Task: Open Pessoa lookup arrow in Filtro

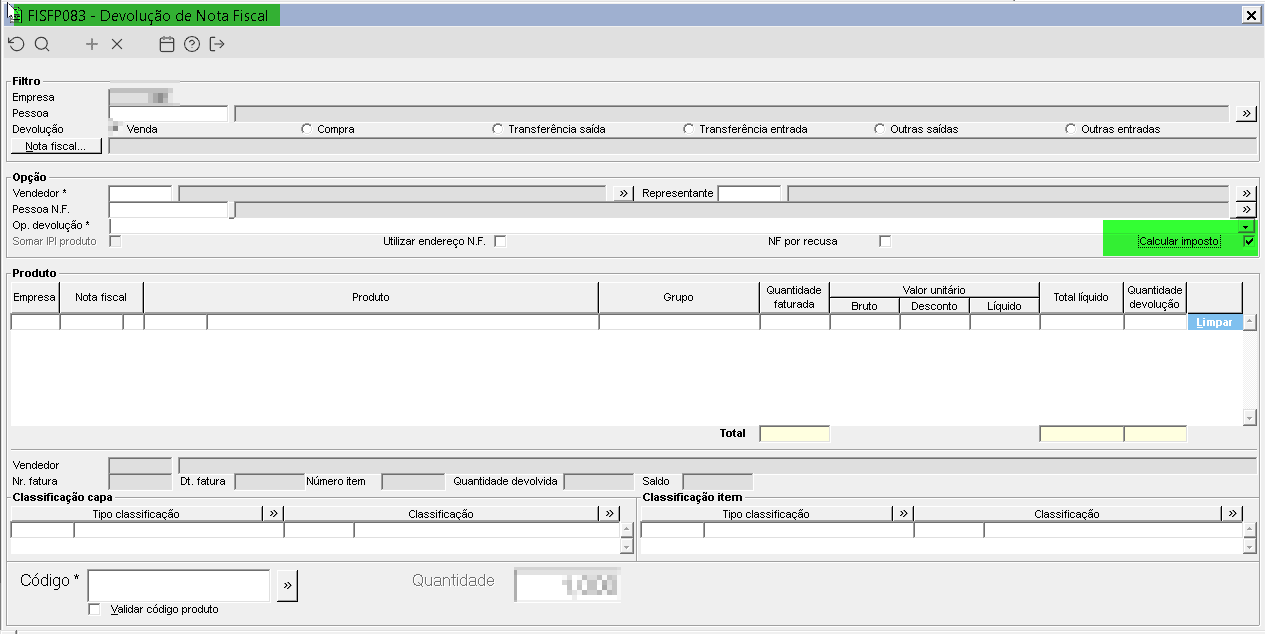Action: 1246,113
